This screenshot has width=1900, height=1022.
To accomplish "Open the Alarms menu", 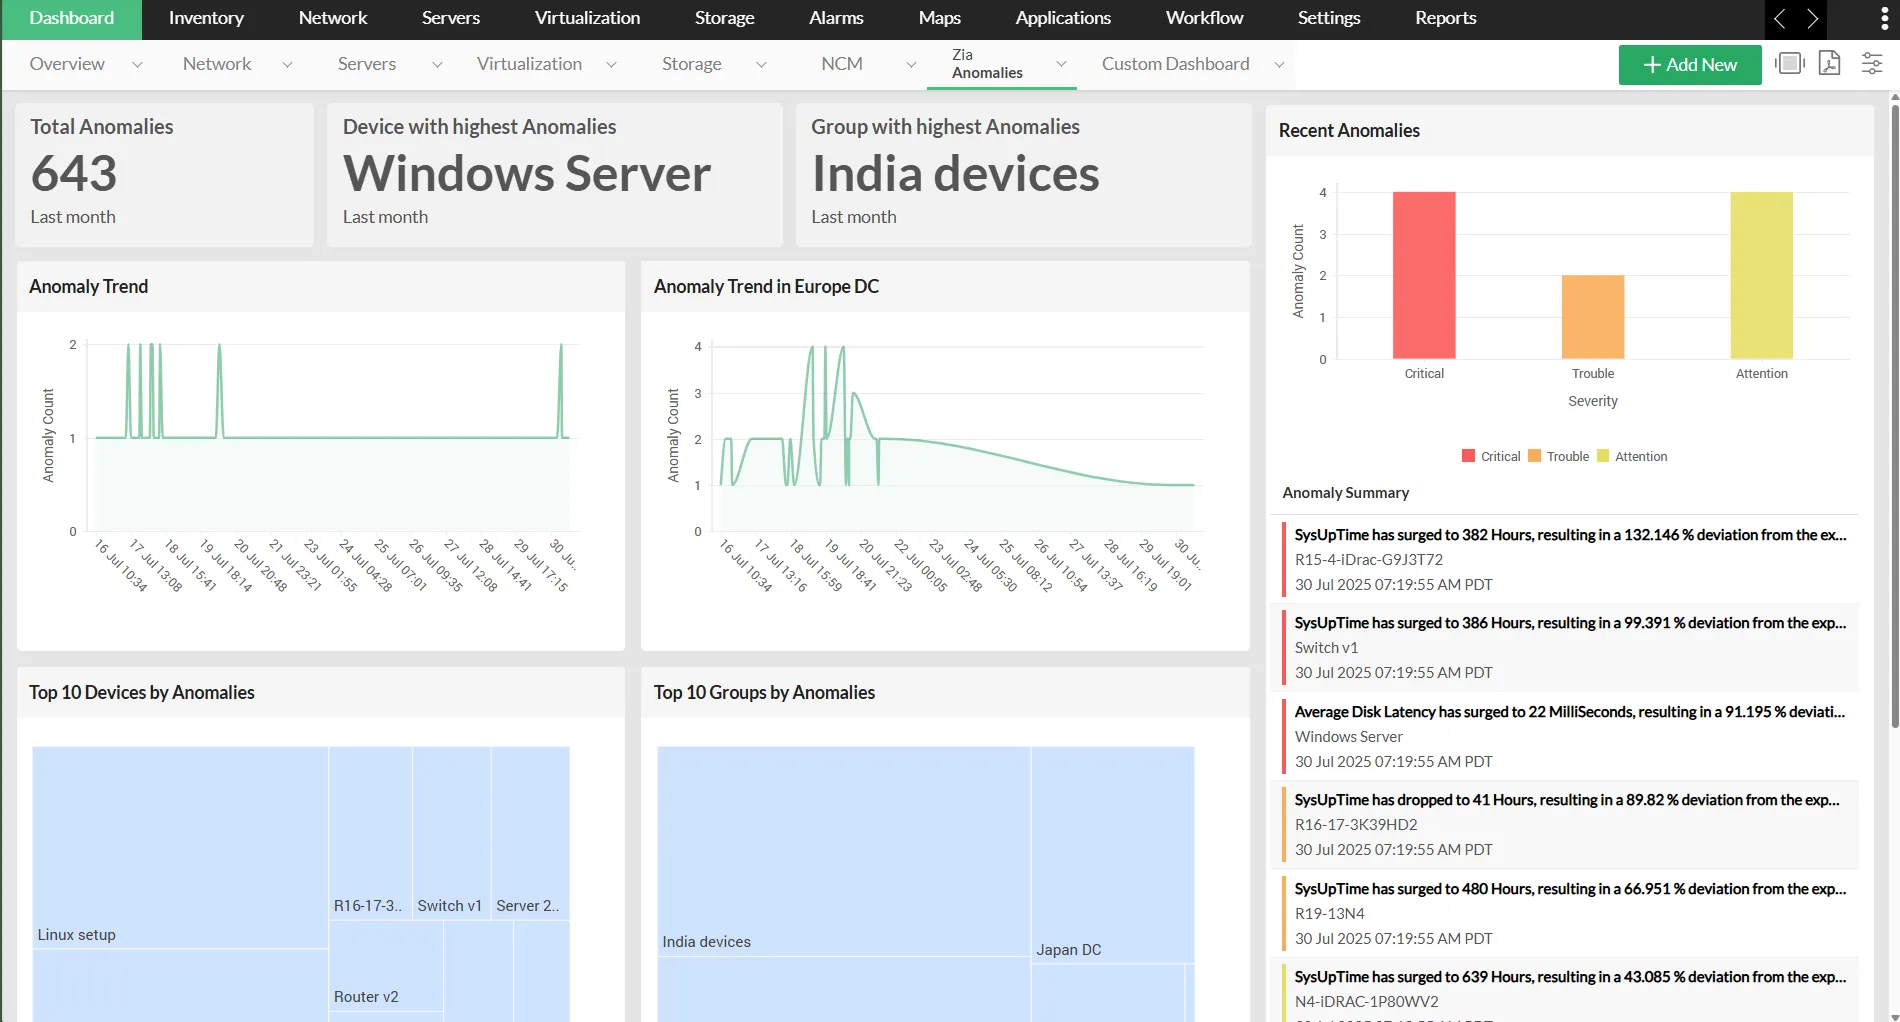I will [835, 18].
